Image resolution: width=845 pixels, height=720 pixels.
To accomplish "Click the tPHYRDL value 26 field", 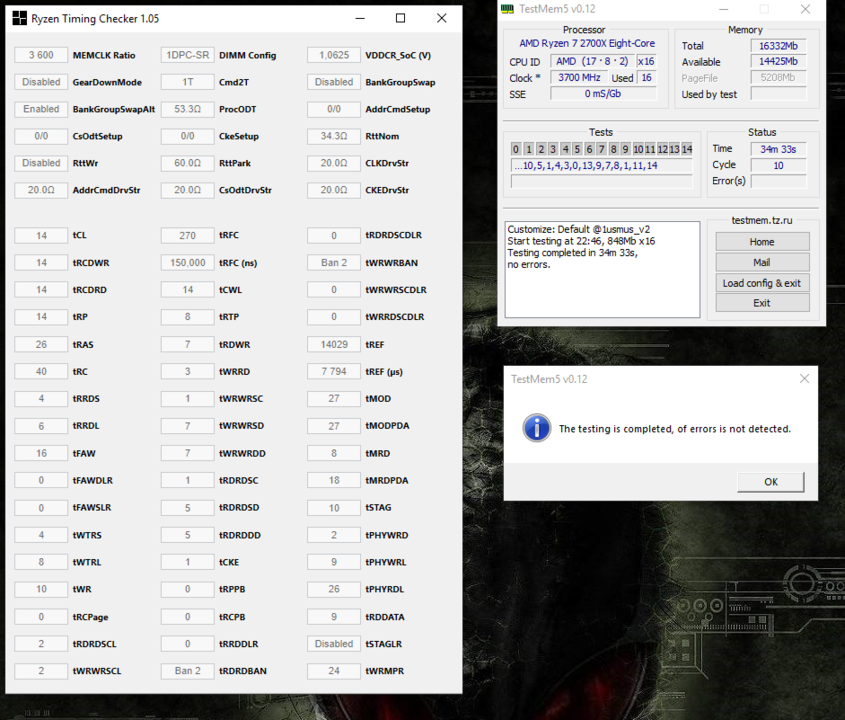I will pyautogui.click(x=334, y=589).
